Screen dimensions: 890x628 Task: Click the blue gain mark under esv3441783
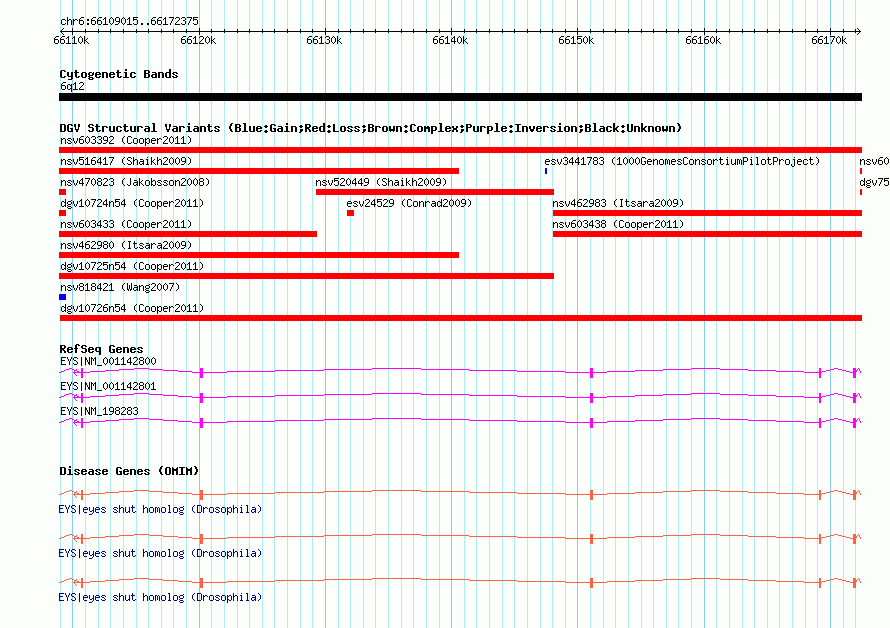point(546,171)
